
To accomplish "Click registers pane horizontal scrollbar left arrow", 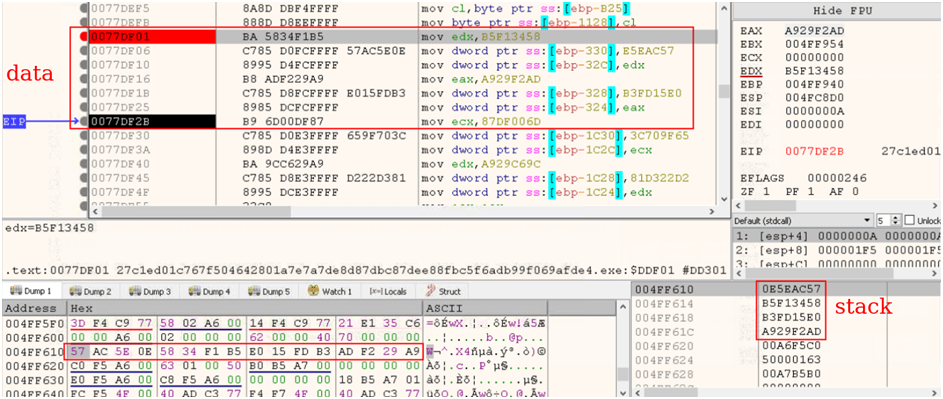I will pos(739,205).
